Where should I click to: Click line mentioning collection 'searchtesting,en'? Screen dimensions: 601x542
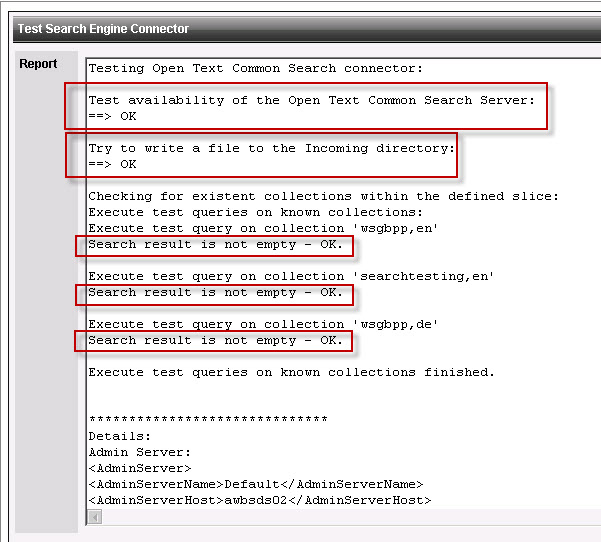click(291, 276)
